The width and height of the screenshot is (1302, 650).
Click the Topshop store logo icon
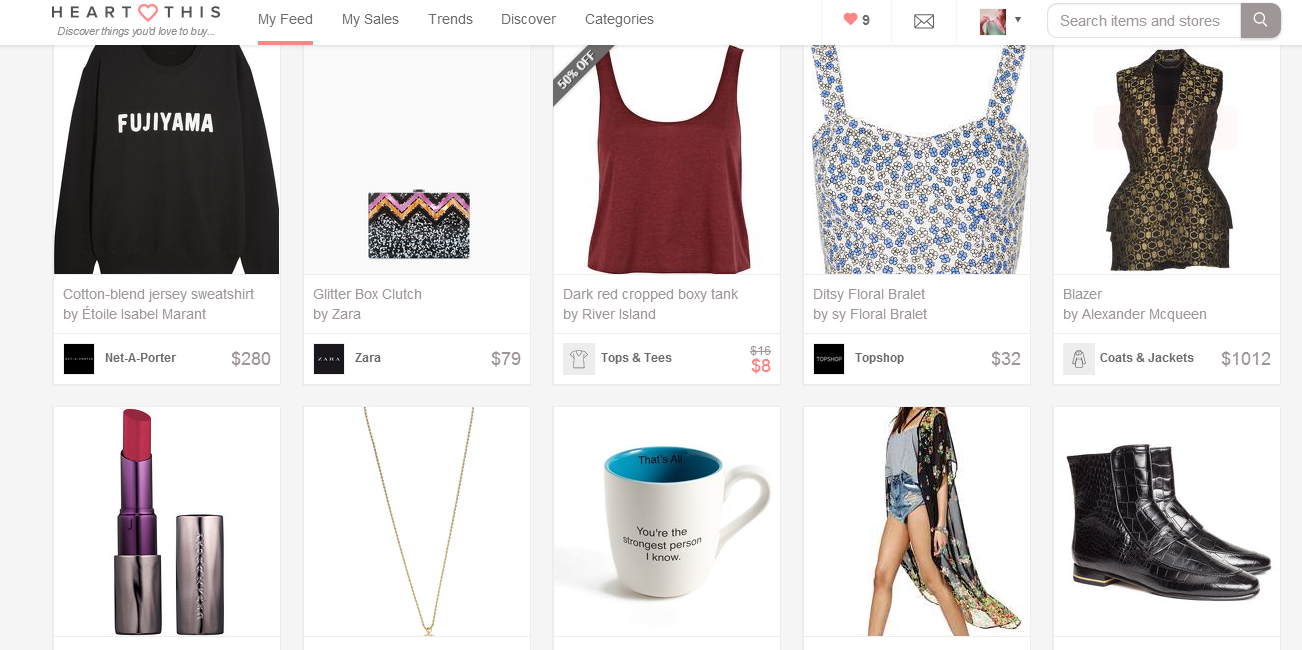click(x=829, y=359)
